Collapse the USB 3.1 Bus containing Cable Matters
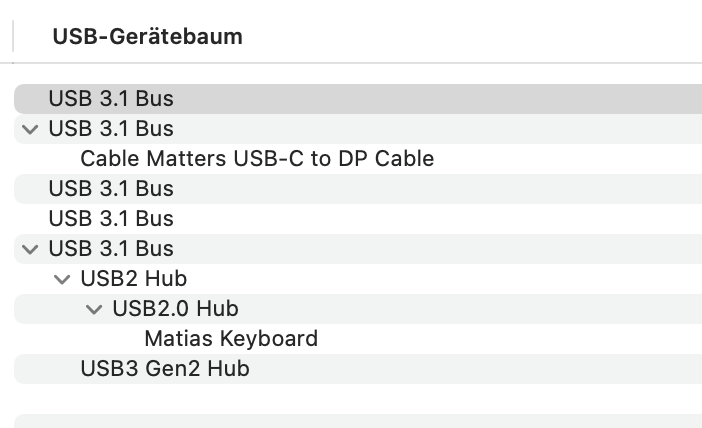Screen dimensions: 702x428 pyautogui.click(x=29, y=129)
